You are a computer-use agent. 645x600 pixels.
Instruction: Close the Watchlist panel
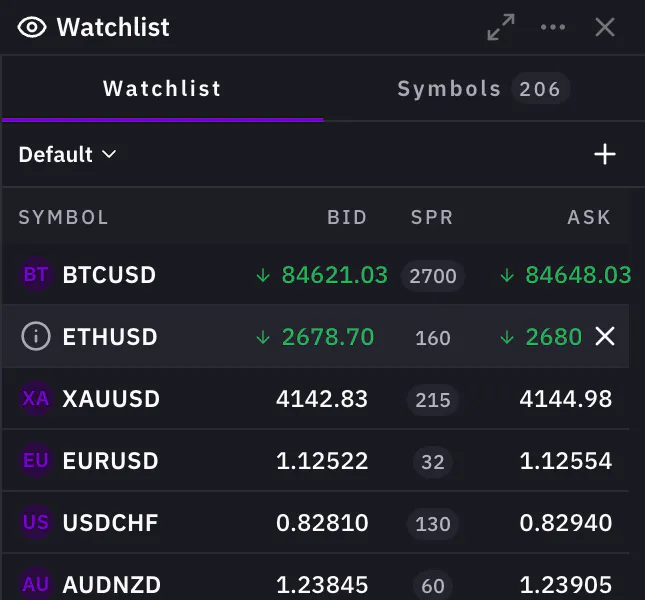coord(605,28)
